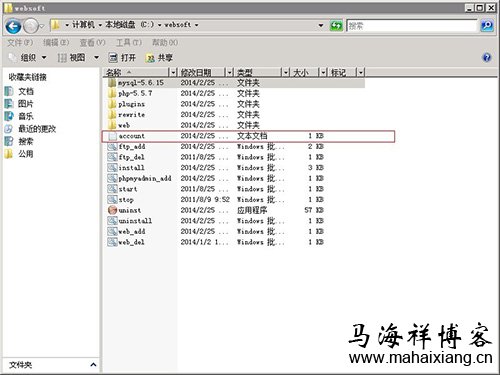Image resolution: width=500 pixels, height=375 pixels.
Task: Click the 3 KB size of install
Action: coord(316,168)
